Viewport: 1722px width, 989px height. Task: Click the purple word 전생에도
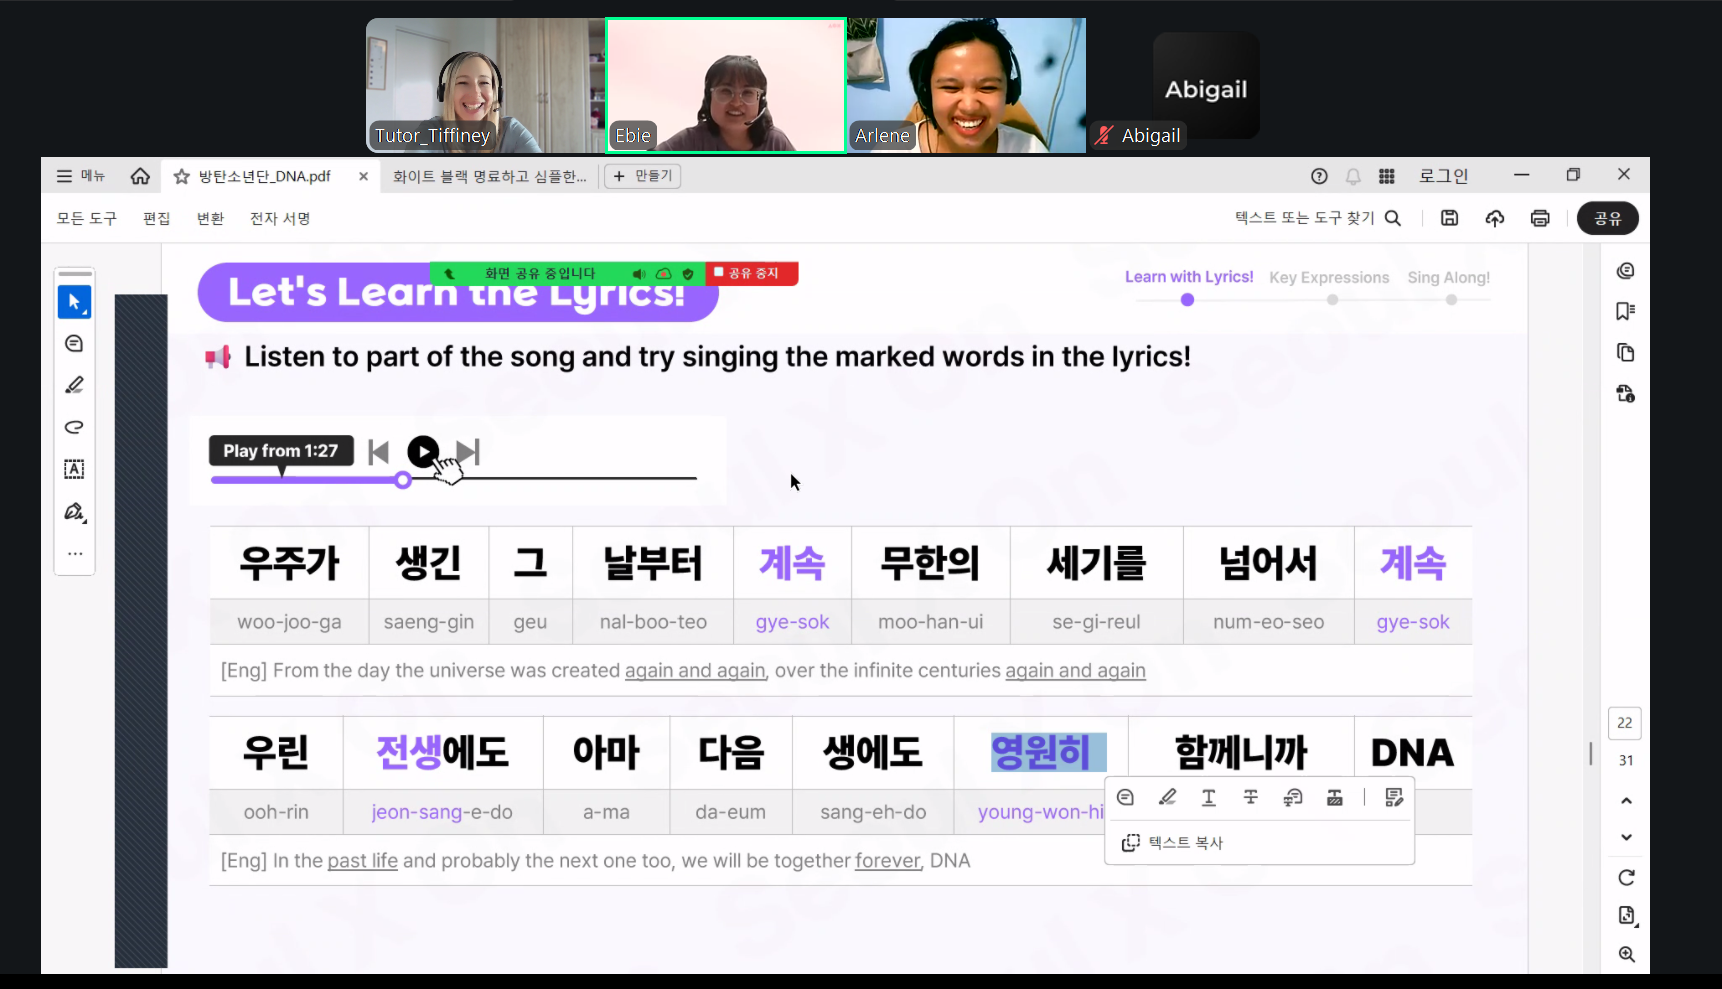coord(442,752)
